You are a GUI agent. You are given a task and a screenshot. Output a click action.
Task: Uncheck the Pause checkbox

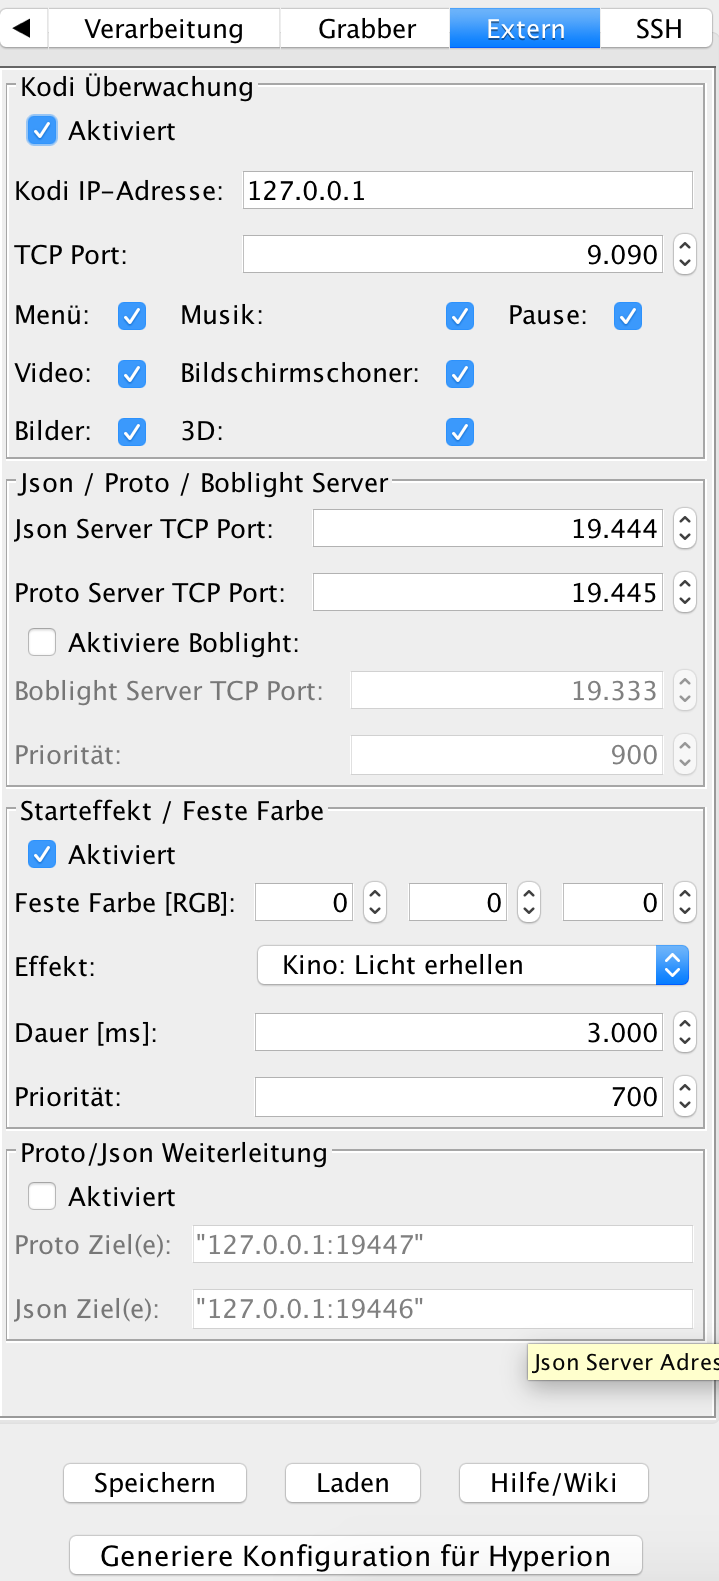pyautogui.click(x=628, y=316)
